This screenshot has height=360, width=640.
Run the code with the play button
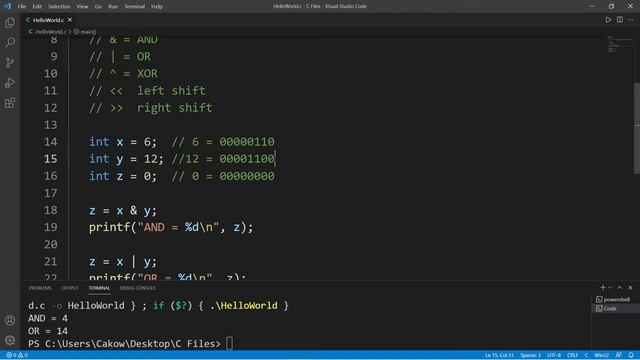click(x=608, y=20)
